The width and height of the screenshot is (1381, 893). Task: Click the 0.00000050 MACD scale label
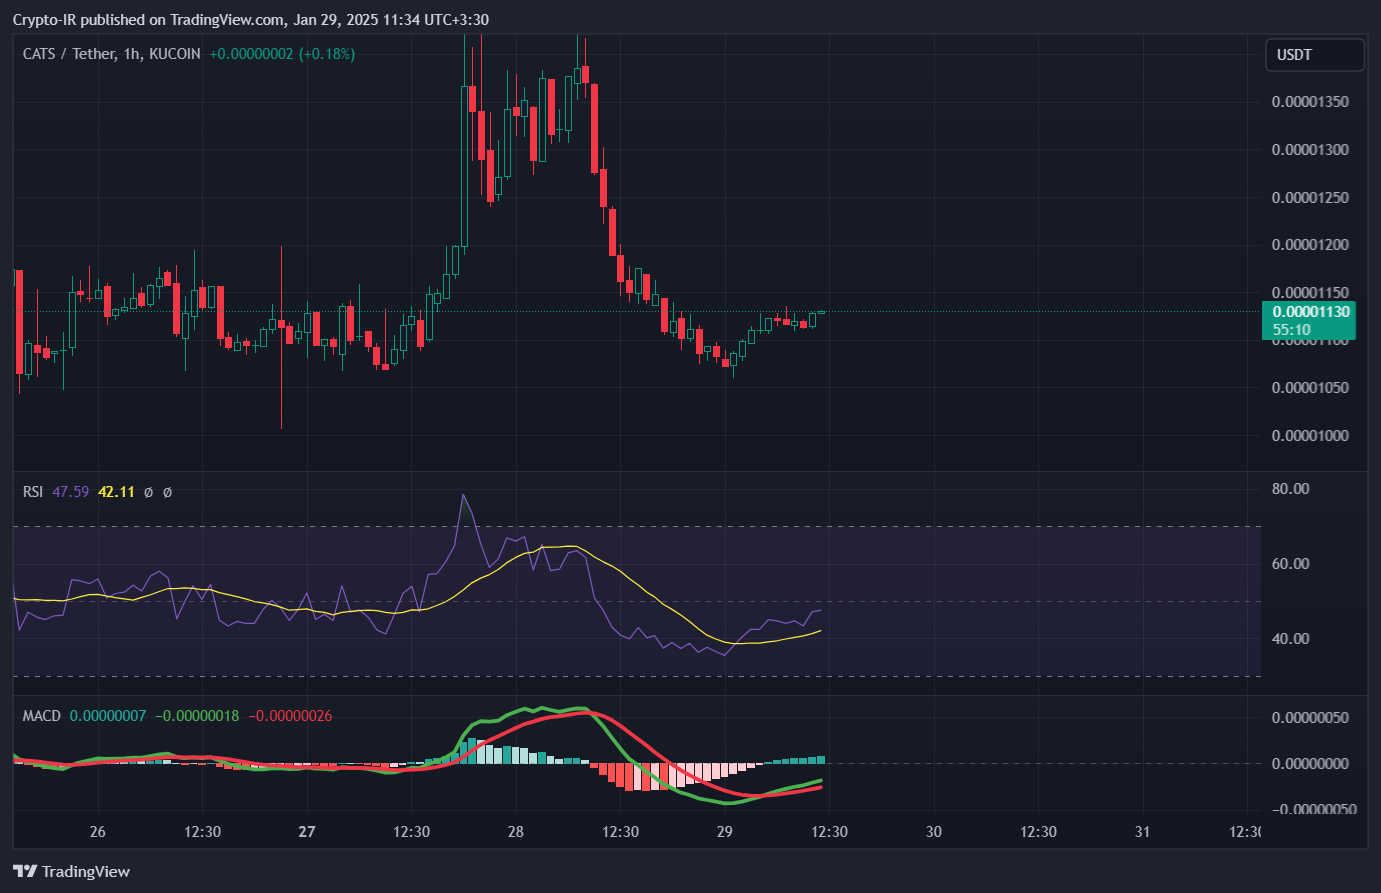tap(1310, 718)
